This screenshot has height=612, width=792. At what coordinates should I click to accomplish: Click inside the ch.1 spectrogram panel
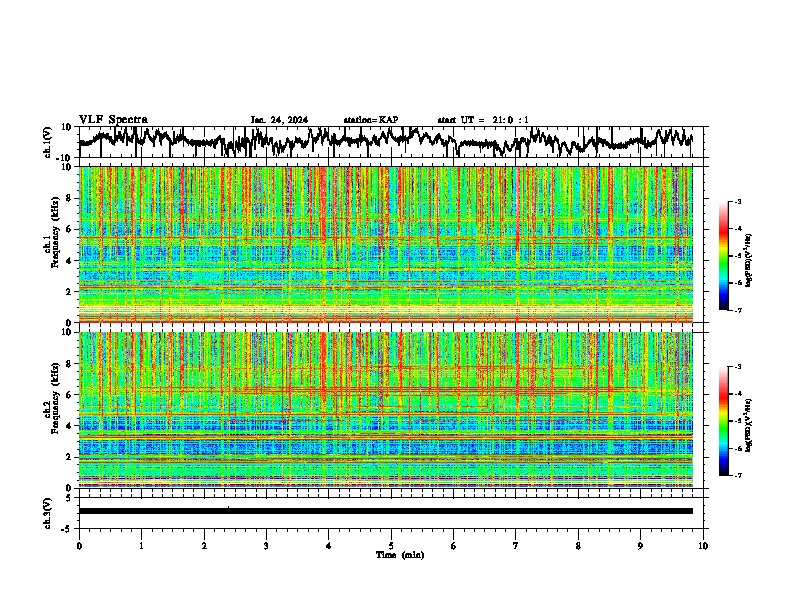385,244
